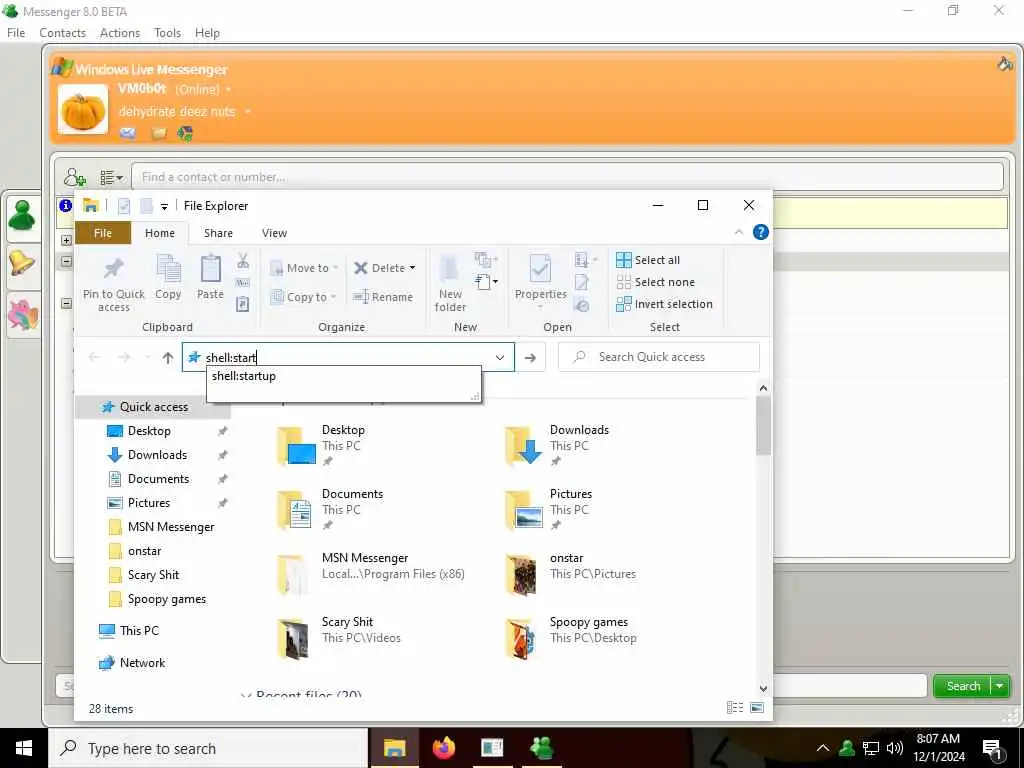Image resolution: width=1024 pixels, height=768 pixels.
Task: Click the Messenger alerts bell tab icon
Action: 21,263
